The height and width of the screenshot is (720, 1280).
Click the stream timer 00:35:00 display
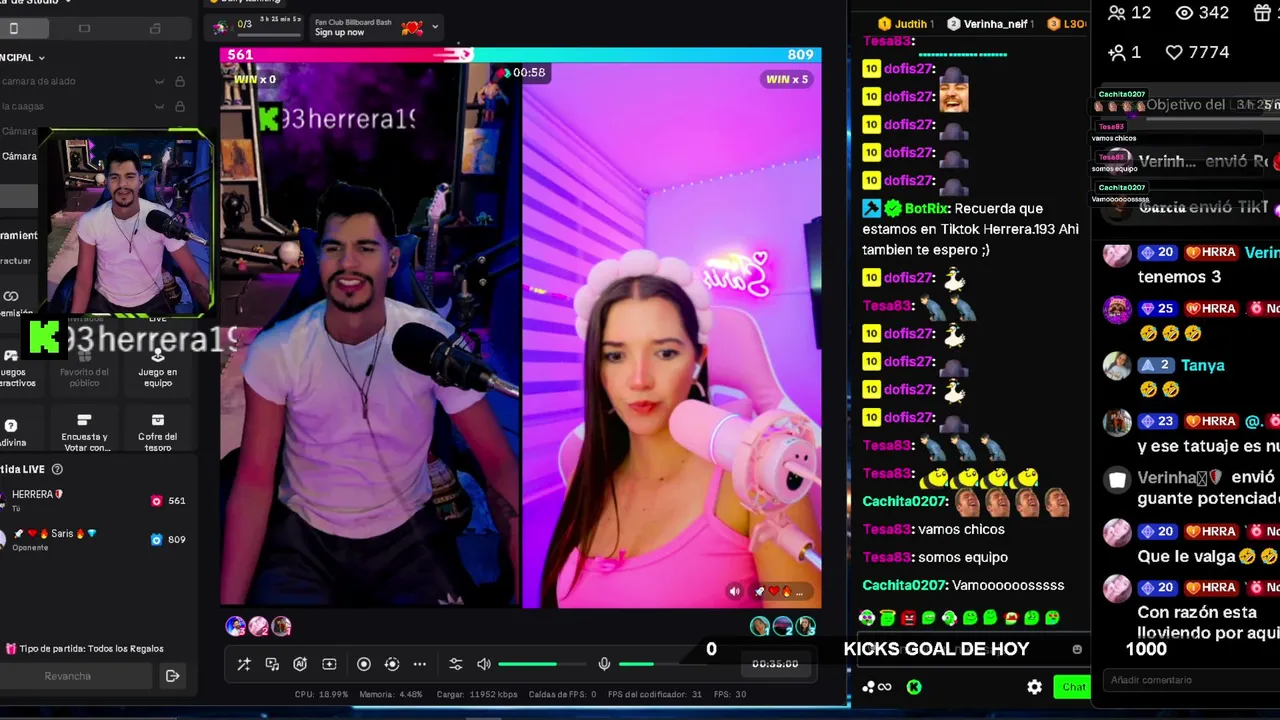[775, 664]
